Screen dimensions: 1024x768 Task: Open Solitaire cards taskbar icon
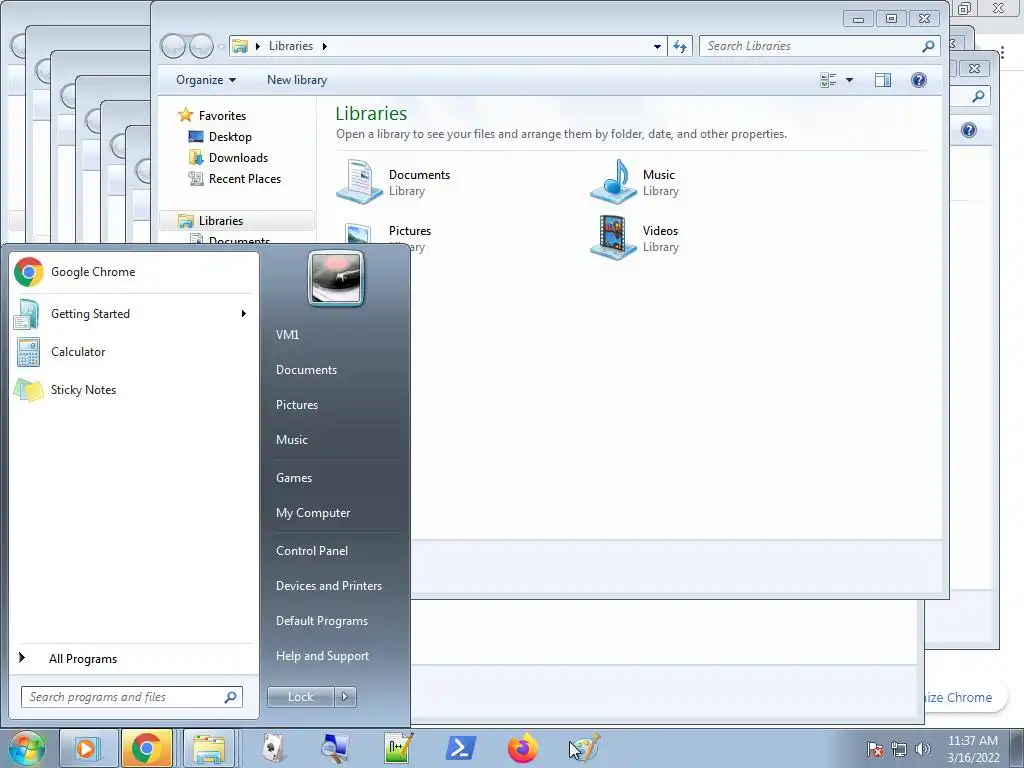click(274, 748)
